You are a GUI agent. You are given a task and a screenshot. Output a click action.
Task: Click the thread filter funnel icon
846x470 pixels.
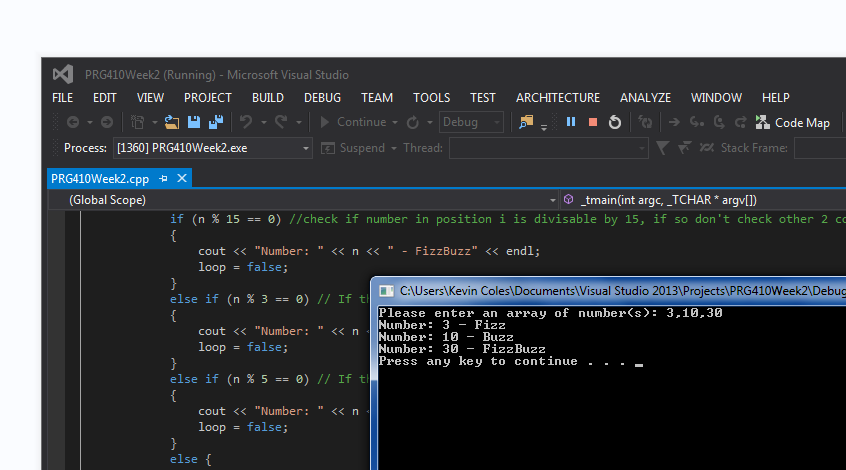pyautogui.click(x=663, y=148)
